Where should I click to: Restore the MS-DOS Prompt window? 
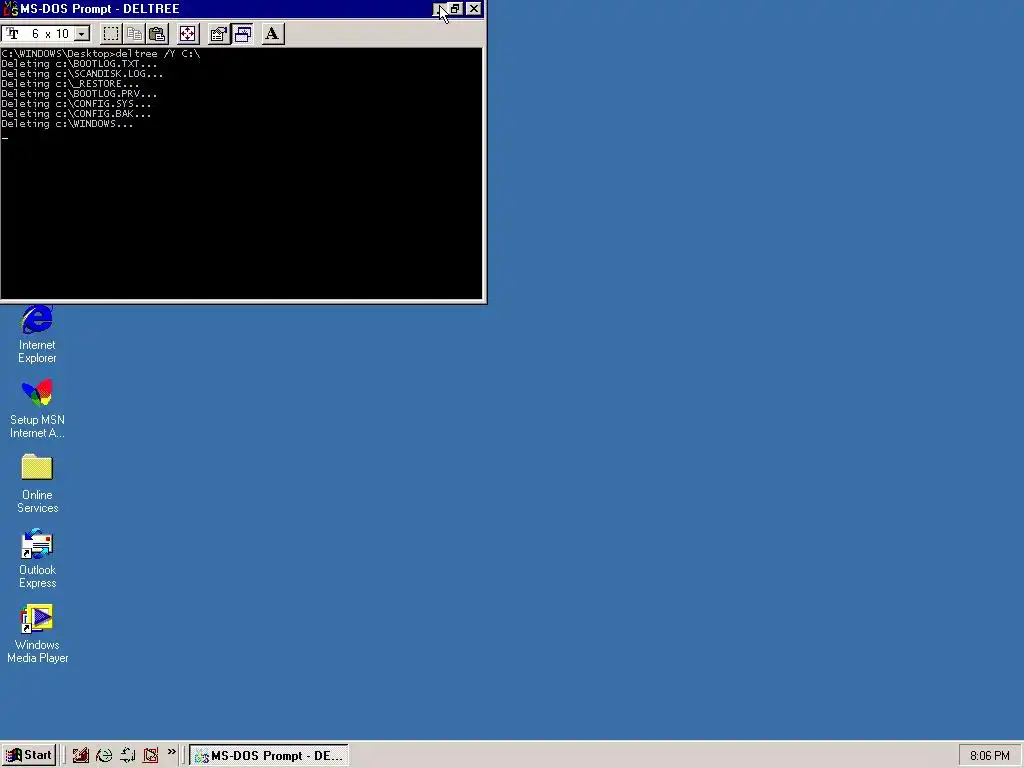click(x=456, y=8)
